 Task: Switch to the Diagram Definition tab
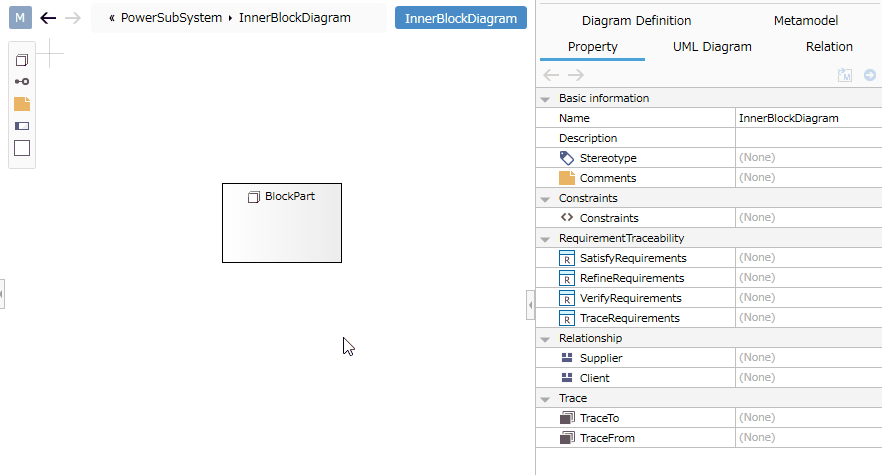click(636, 21)
